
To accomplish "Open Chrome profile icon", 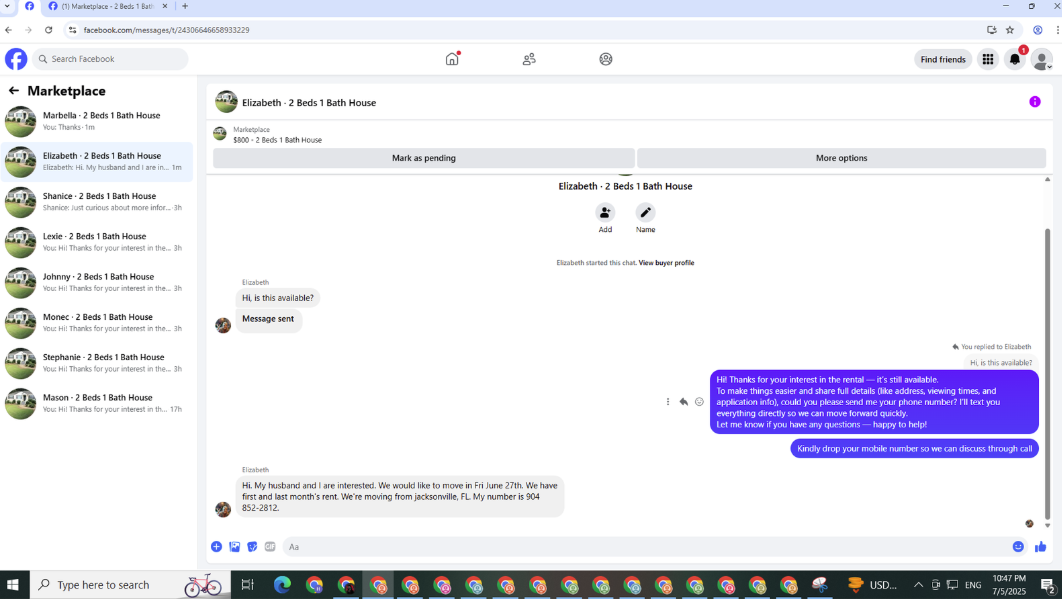I will coord(1037,30).
